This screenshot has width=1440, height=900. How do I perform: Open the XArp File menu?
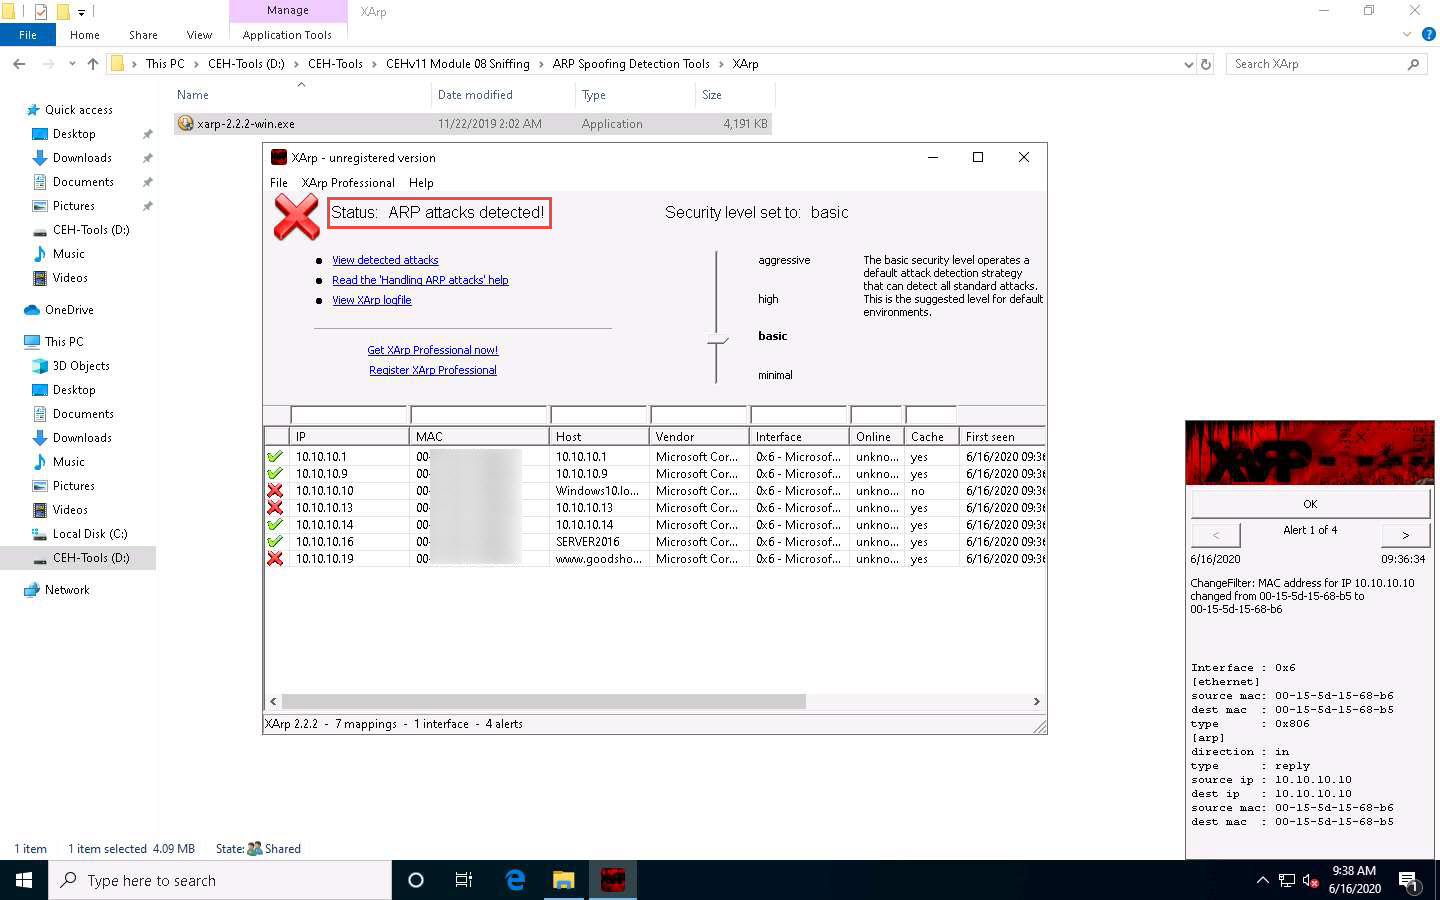tap(279, 183)
